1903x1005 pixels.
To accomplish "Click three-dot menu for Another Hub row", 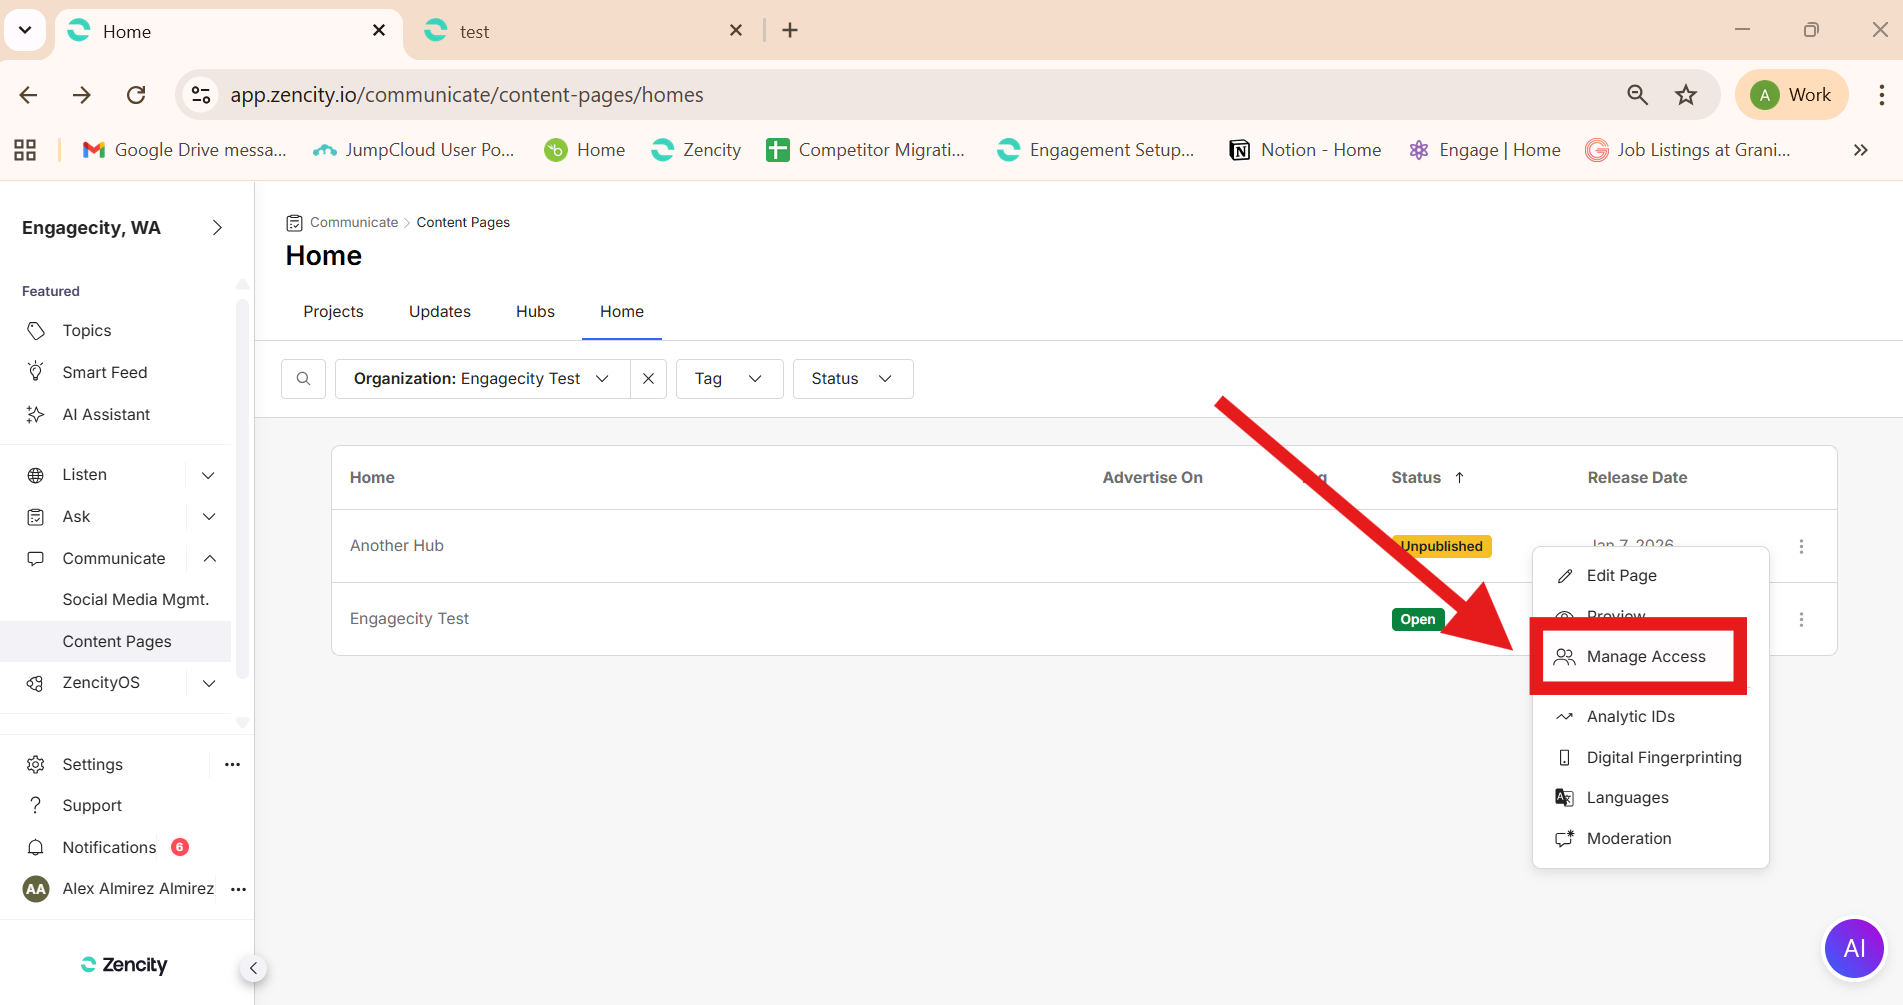I will (x=1801, y=547).
